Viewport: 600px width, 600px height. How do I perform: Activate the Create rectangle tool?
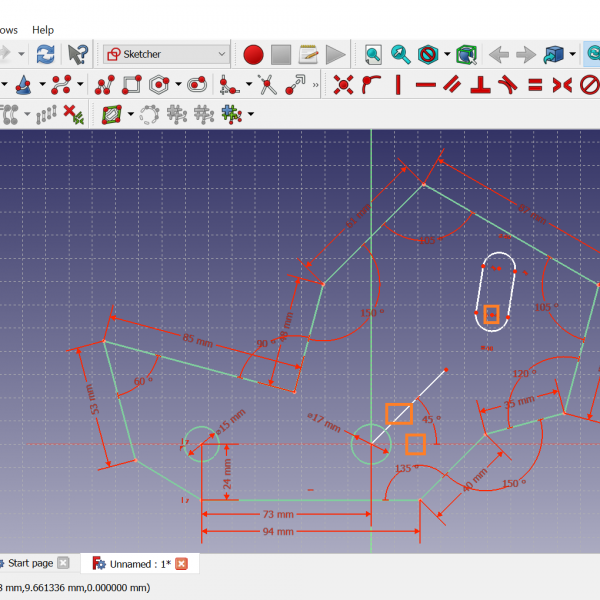pyautogui.click(x=131, y=85)
